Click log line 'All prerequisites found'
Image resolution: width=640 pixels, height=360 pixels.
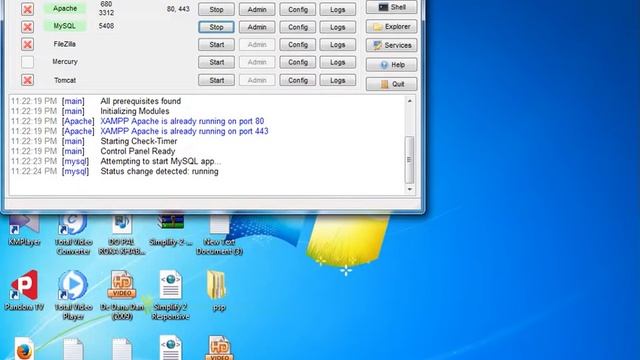coord(141,101)
